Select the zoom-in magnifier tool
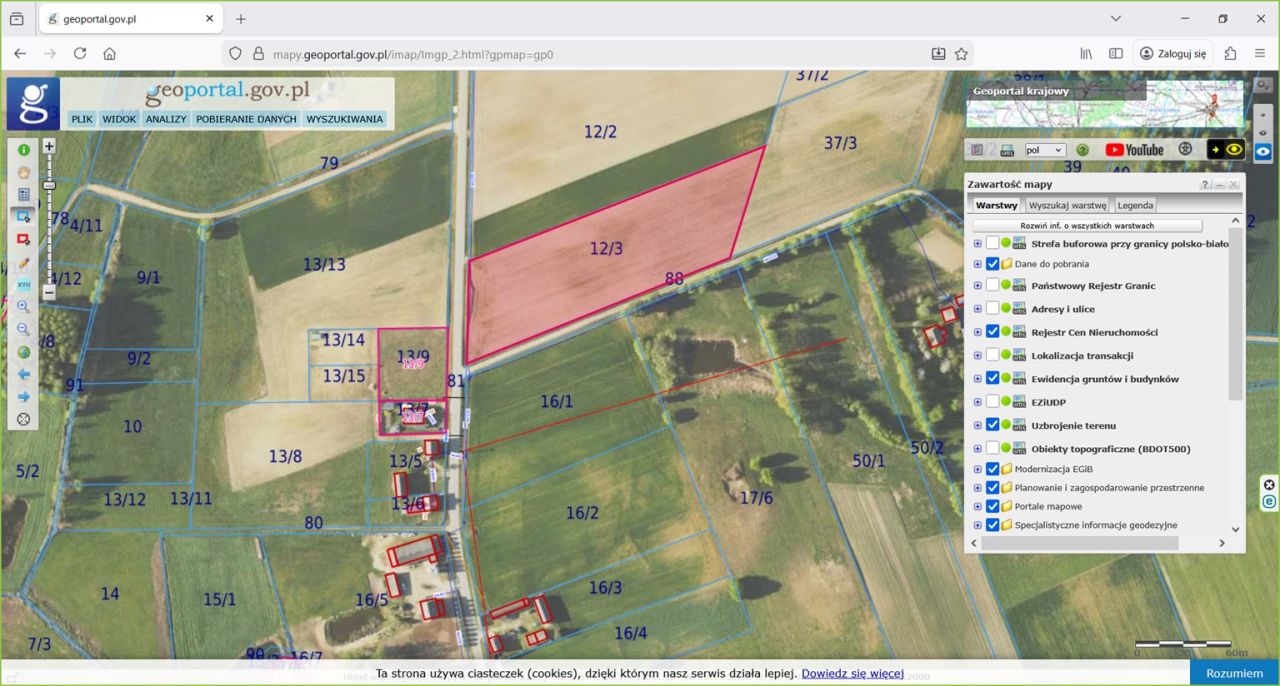The width and height of the screenshot is (1280, 686). (x=23, y=307)
